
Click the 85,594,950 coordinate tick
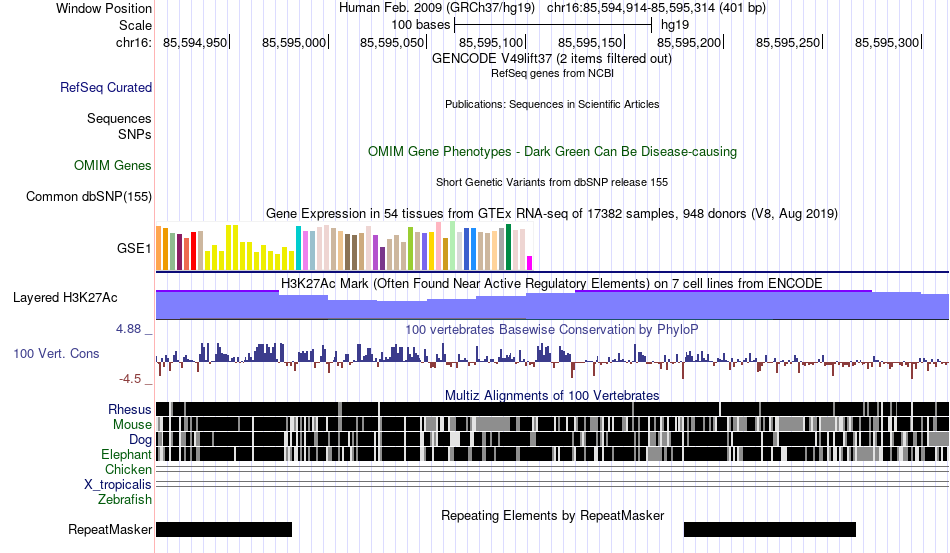[195, 42]
